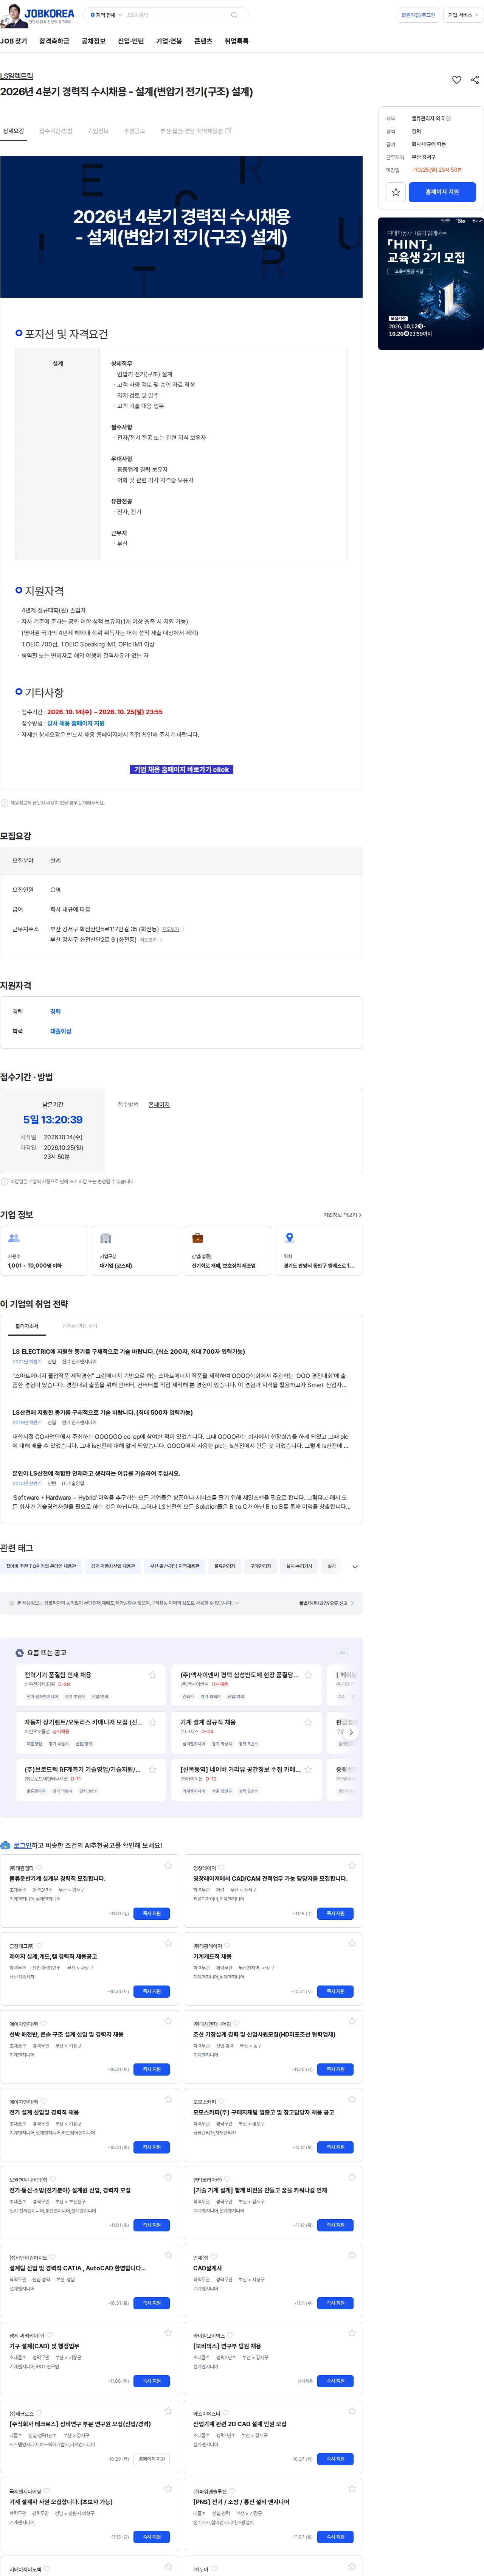Star the 전력기기 품질팀 인재 채용 card

[152, 1675]
